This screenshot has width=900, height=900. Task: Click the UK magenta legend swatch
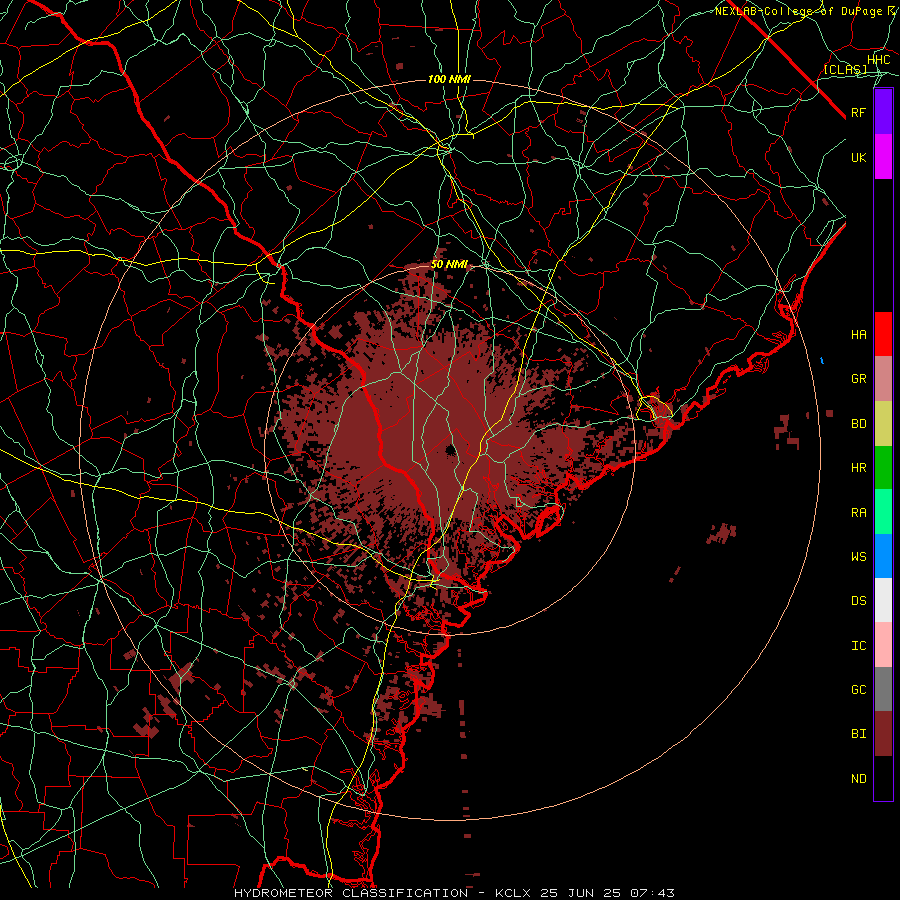(883, 157)
